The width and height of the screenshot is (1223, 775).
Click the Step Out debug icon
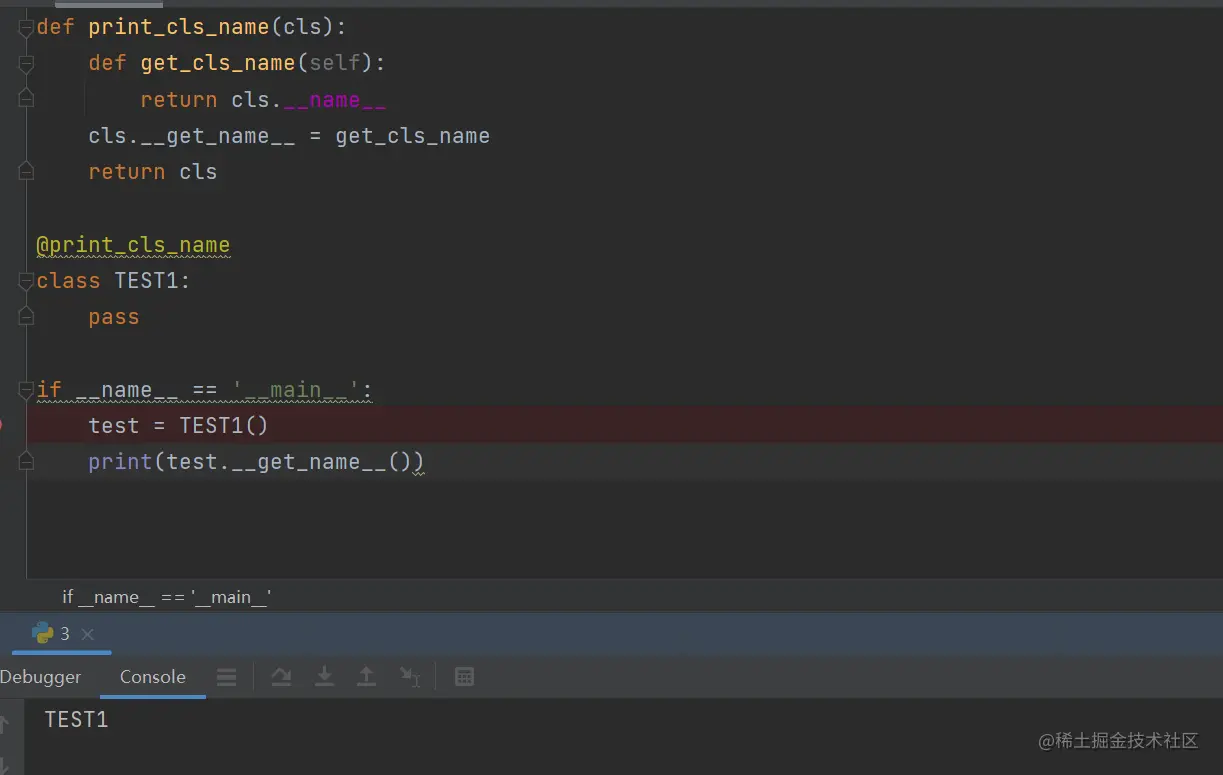[367, 677]
